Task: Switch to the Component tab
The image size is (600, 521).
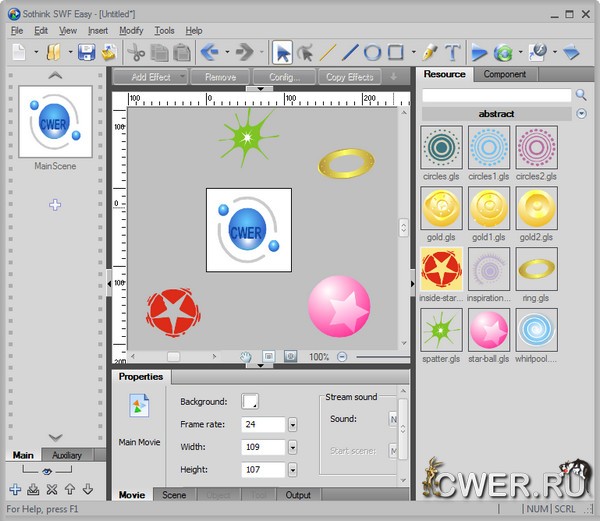Action: [505, 74]
